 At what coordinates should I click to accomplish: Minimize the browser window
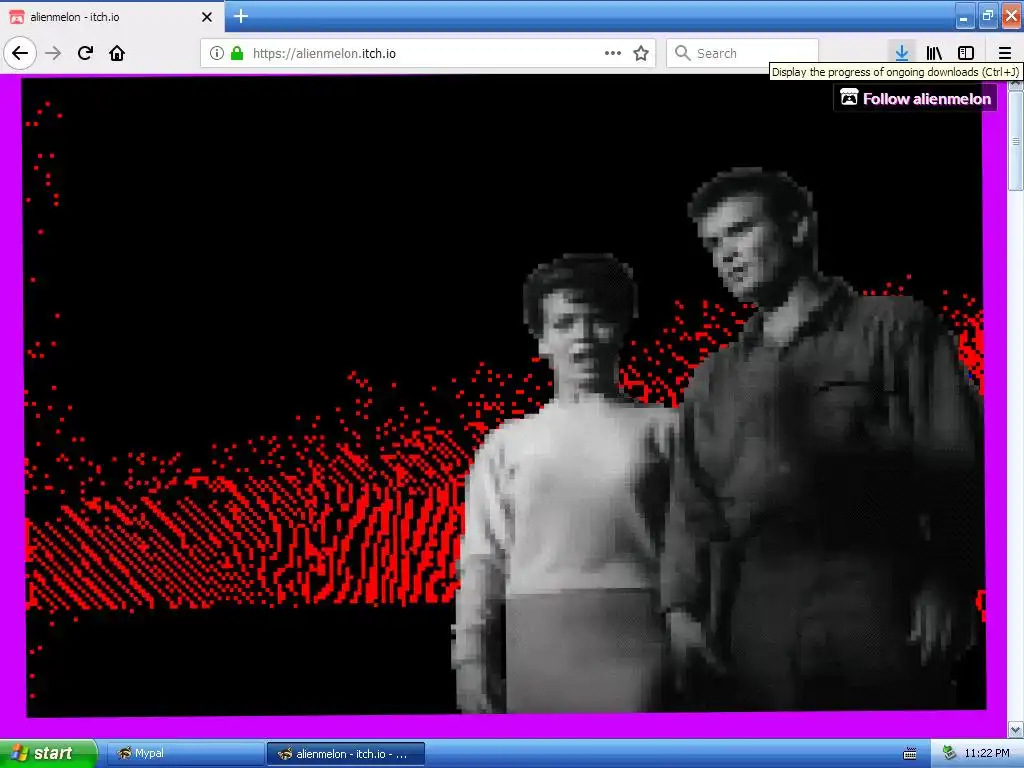965,16
